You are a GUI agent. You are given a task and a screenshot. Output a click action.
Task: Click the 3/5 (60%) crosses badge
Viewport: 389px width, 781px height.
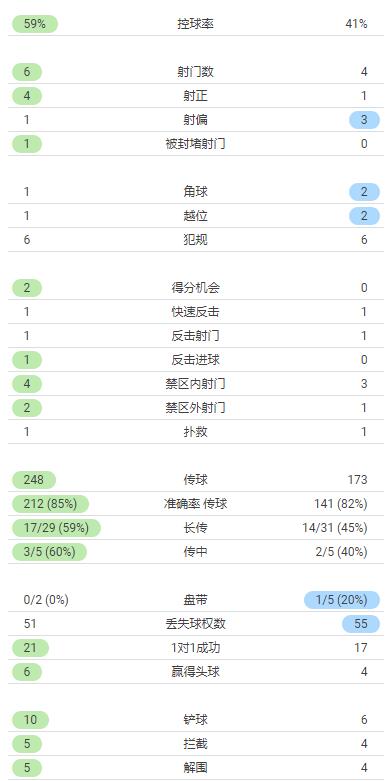49,551
